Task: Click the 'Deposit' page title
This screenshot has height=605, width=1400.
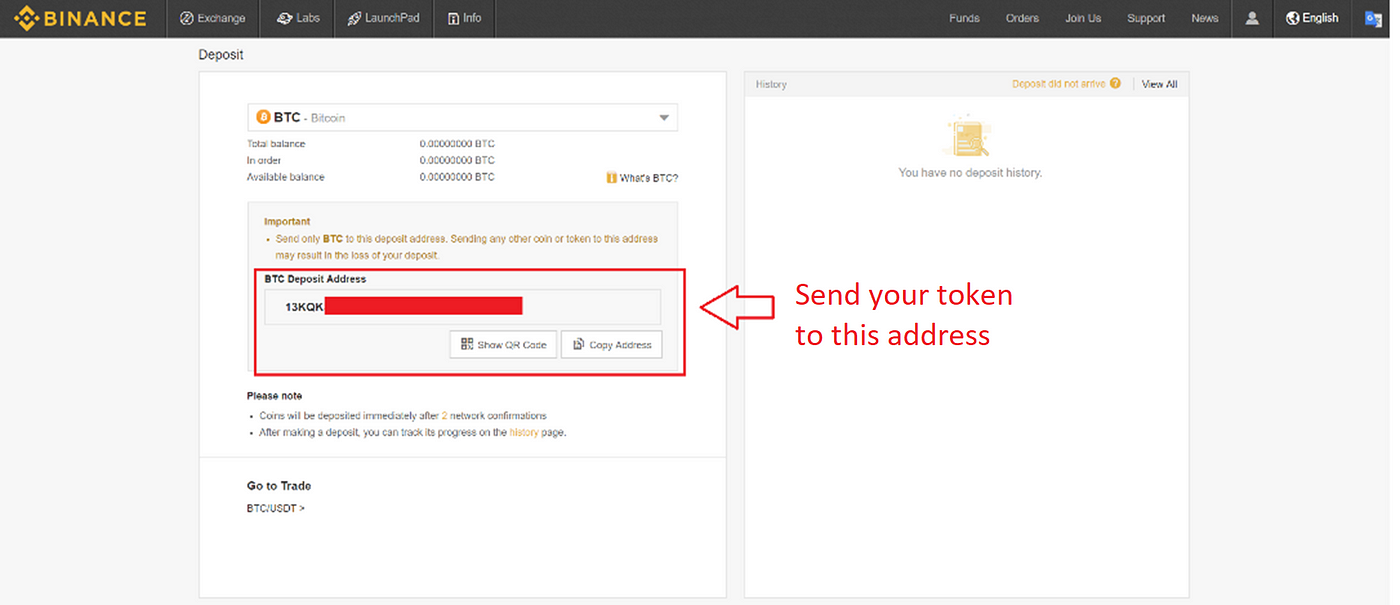Action: [x=221, y=55]
